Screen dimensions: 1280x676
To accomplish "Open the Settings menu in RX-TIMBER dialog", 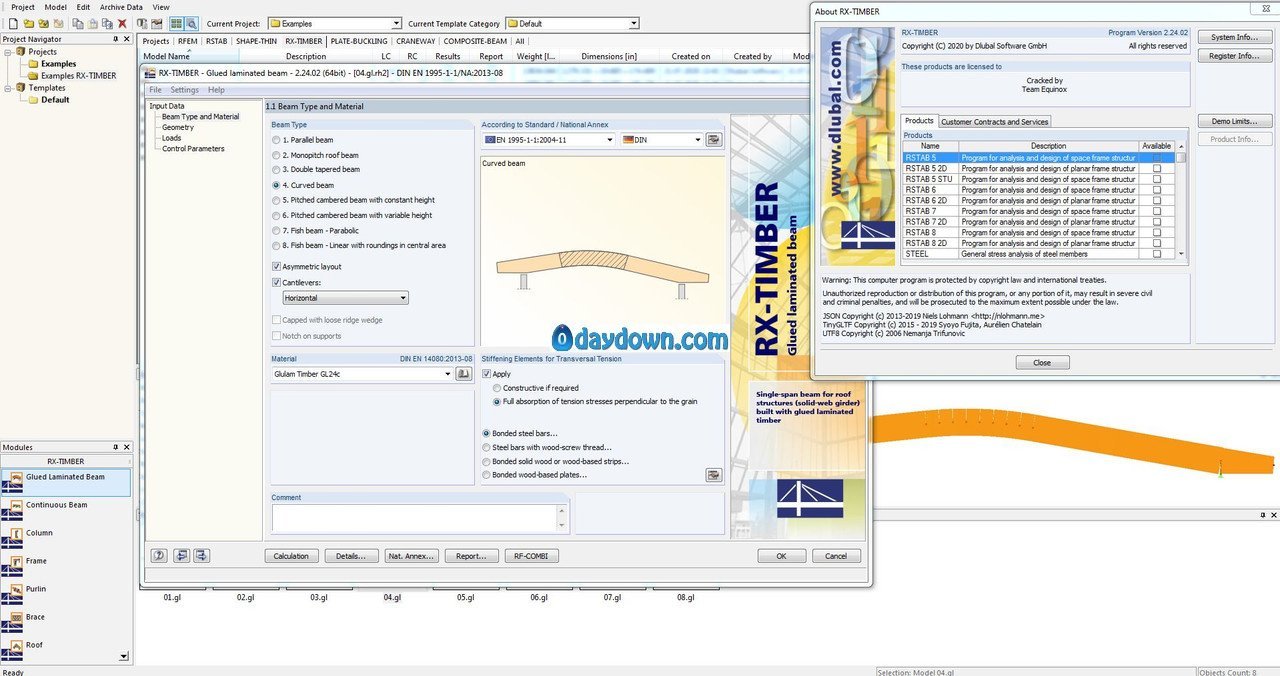I will coord(184,90).
